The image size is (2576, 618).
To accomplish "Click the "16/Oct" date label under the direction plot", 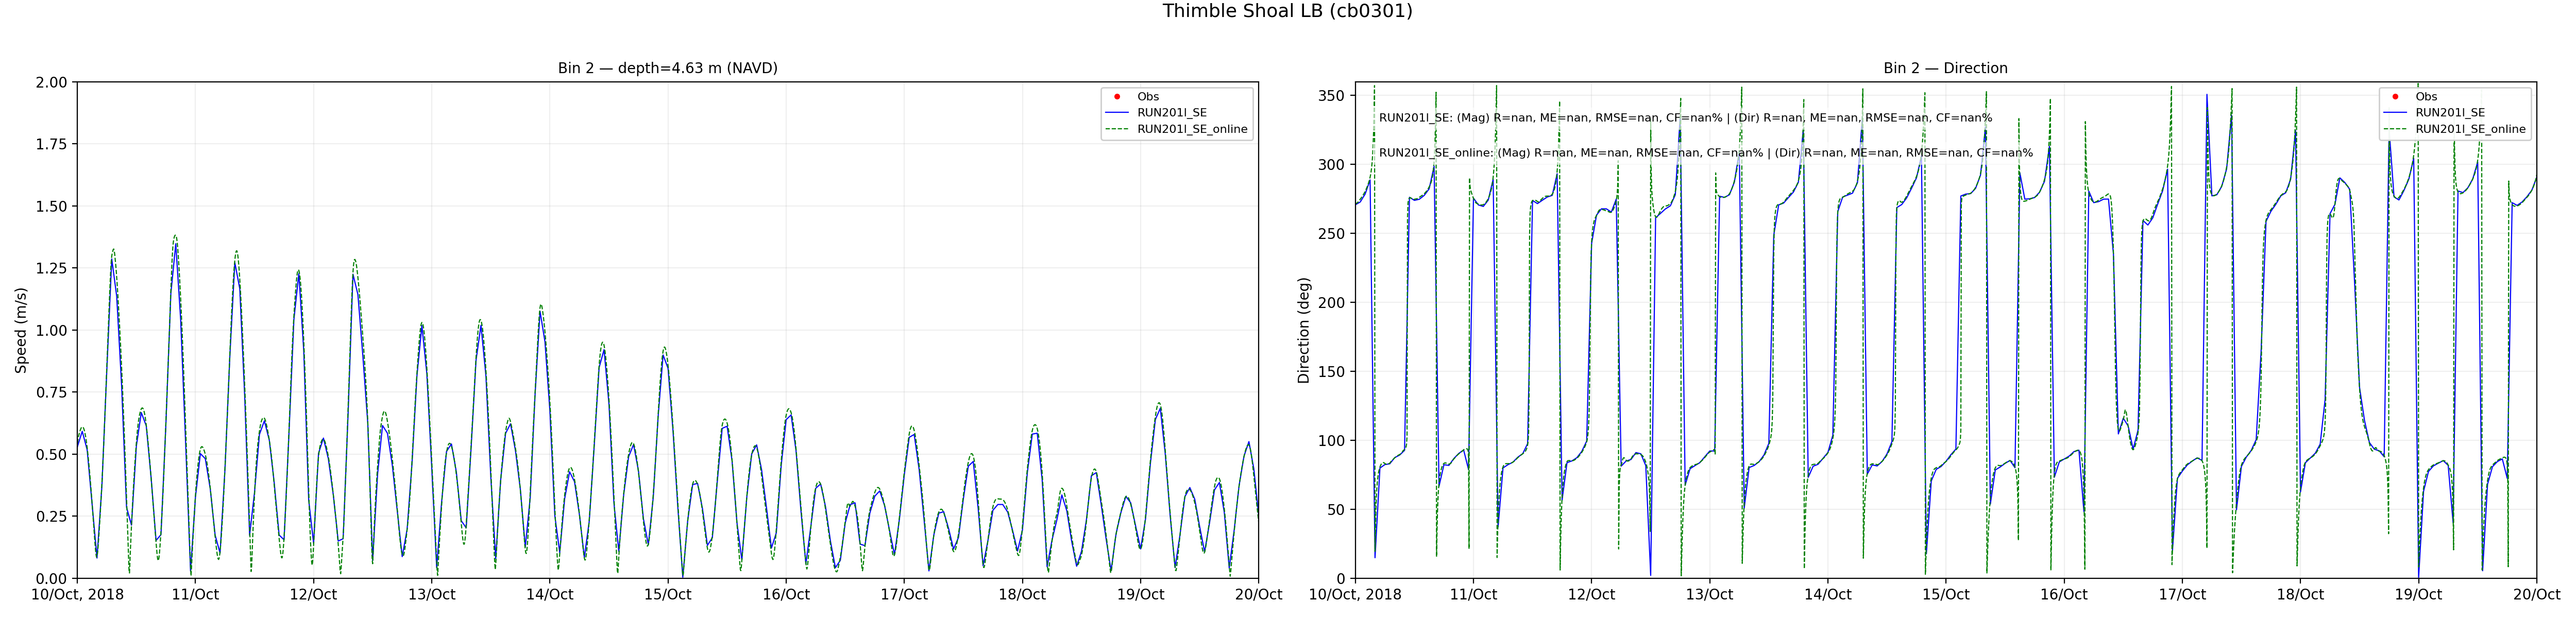I will (x=2064, y=595).
